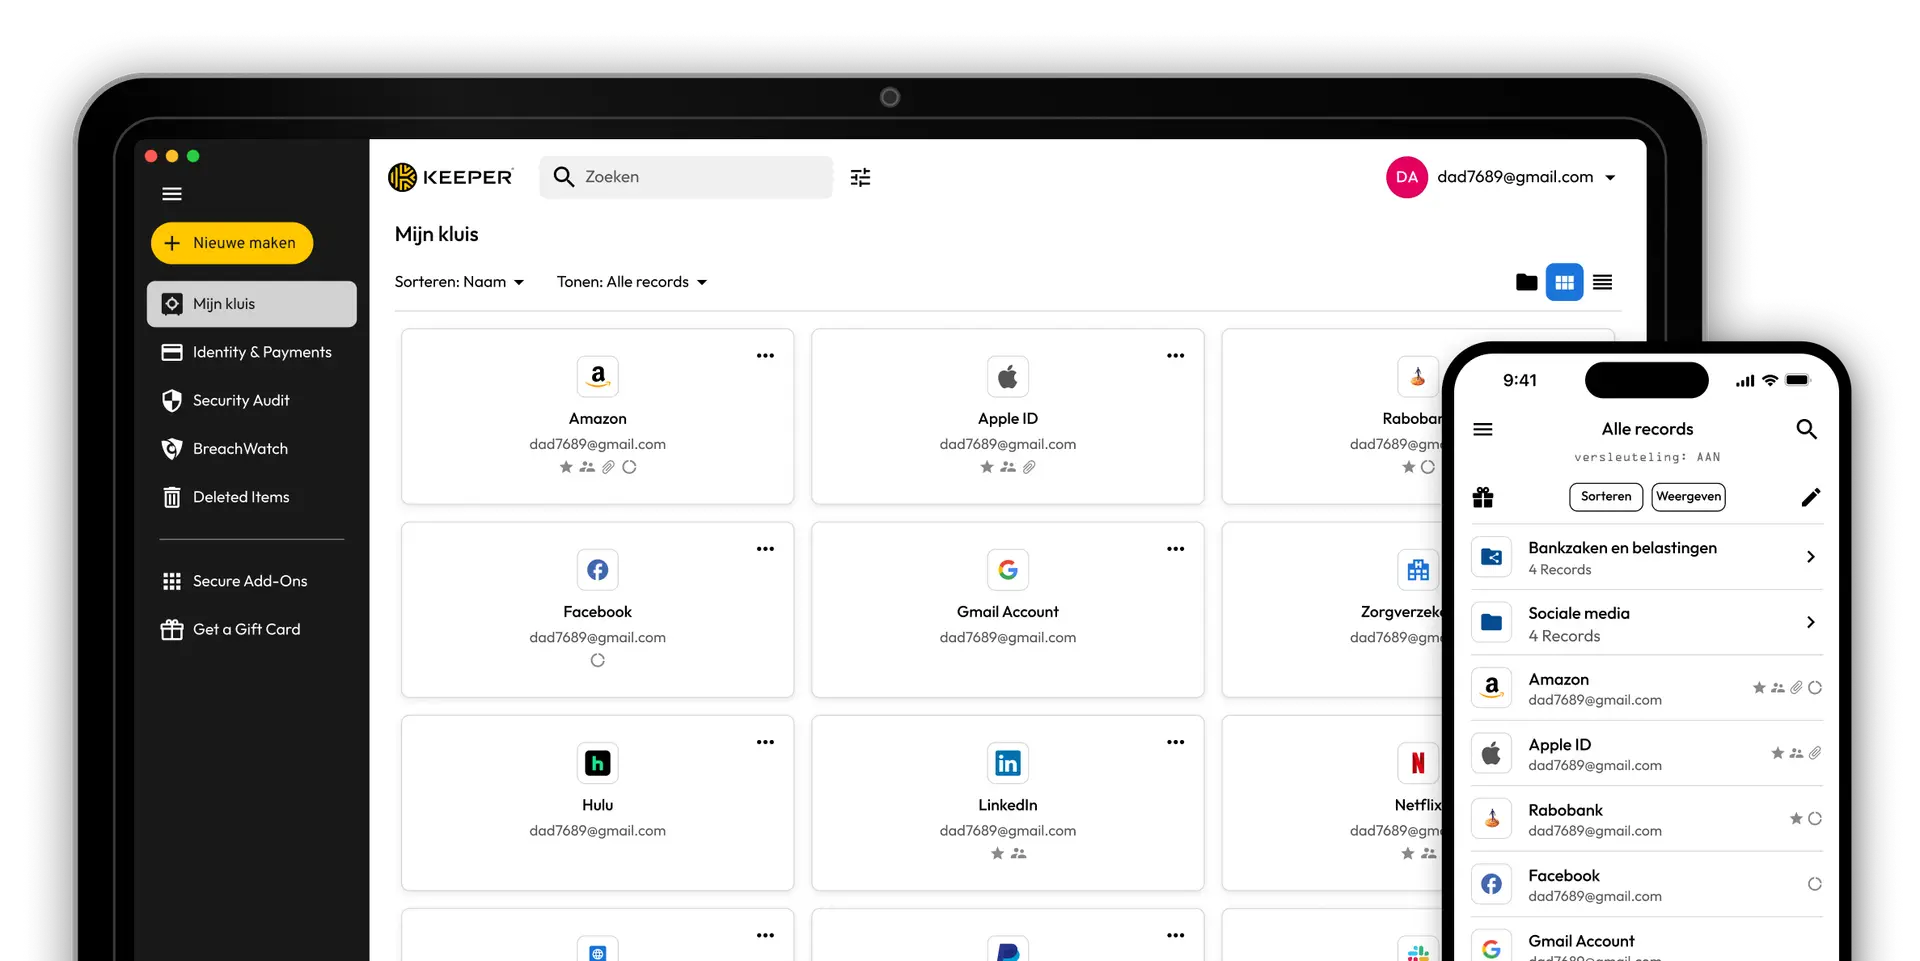1920x961 pixels.
Task: Click the Amazon logo on desktop card
Action: 598,377
